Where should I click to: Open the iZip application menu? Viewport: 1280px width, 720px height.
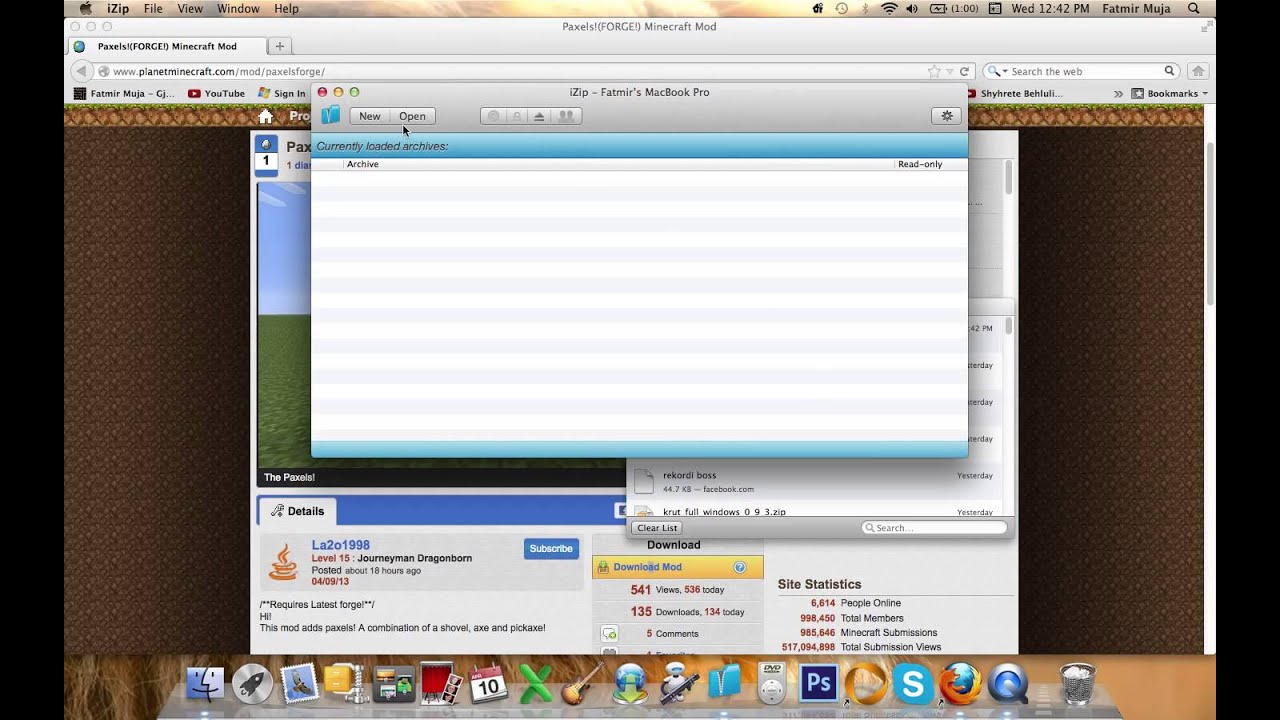118,8
